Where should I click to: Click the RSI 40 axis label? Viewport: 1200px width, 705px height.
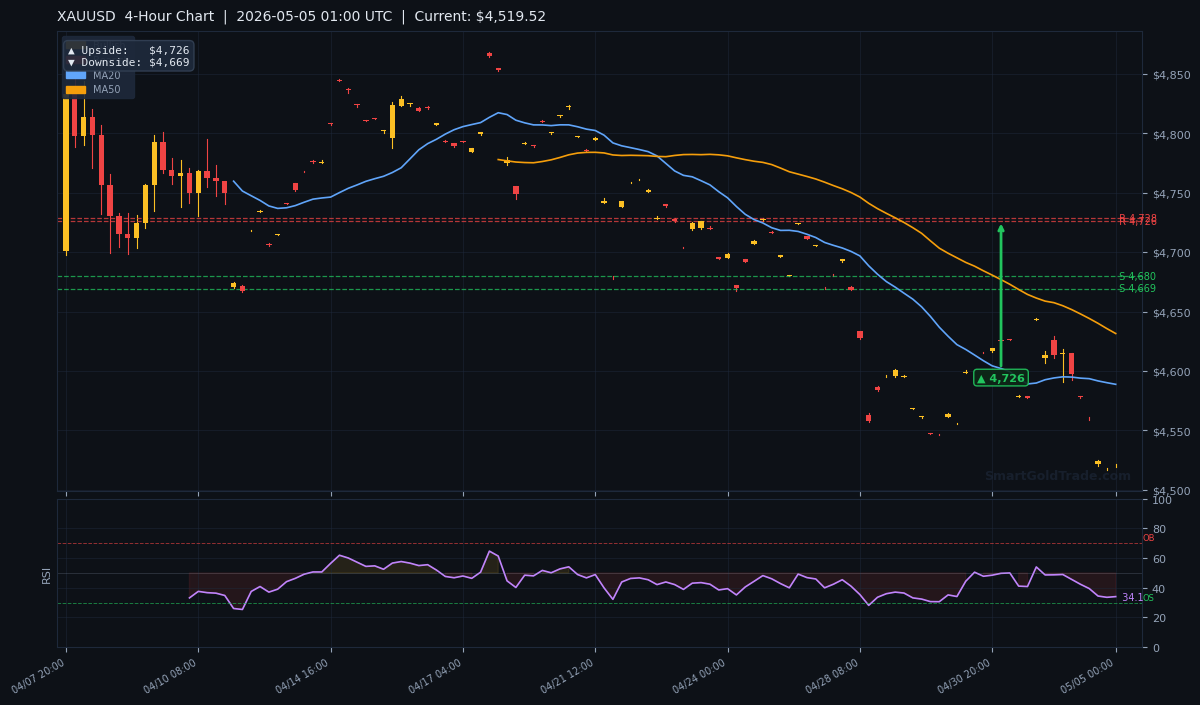(x=1158, y=589)
